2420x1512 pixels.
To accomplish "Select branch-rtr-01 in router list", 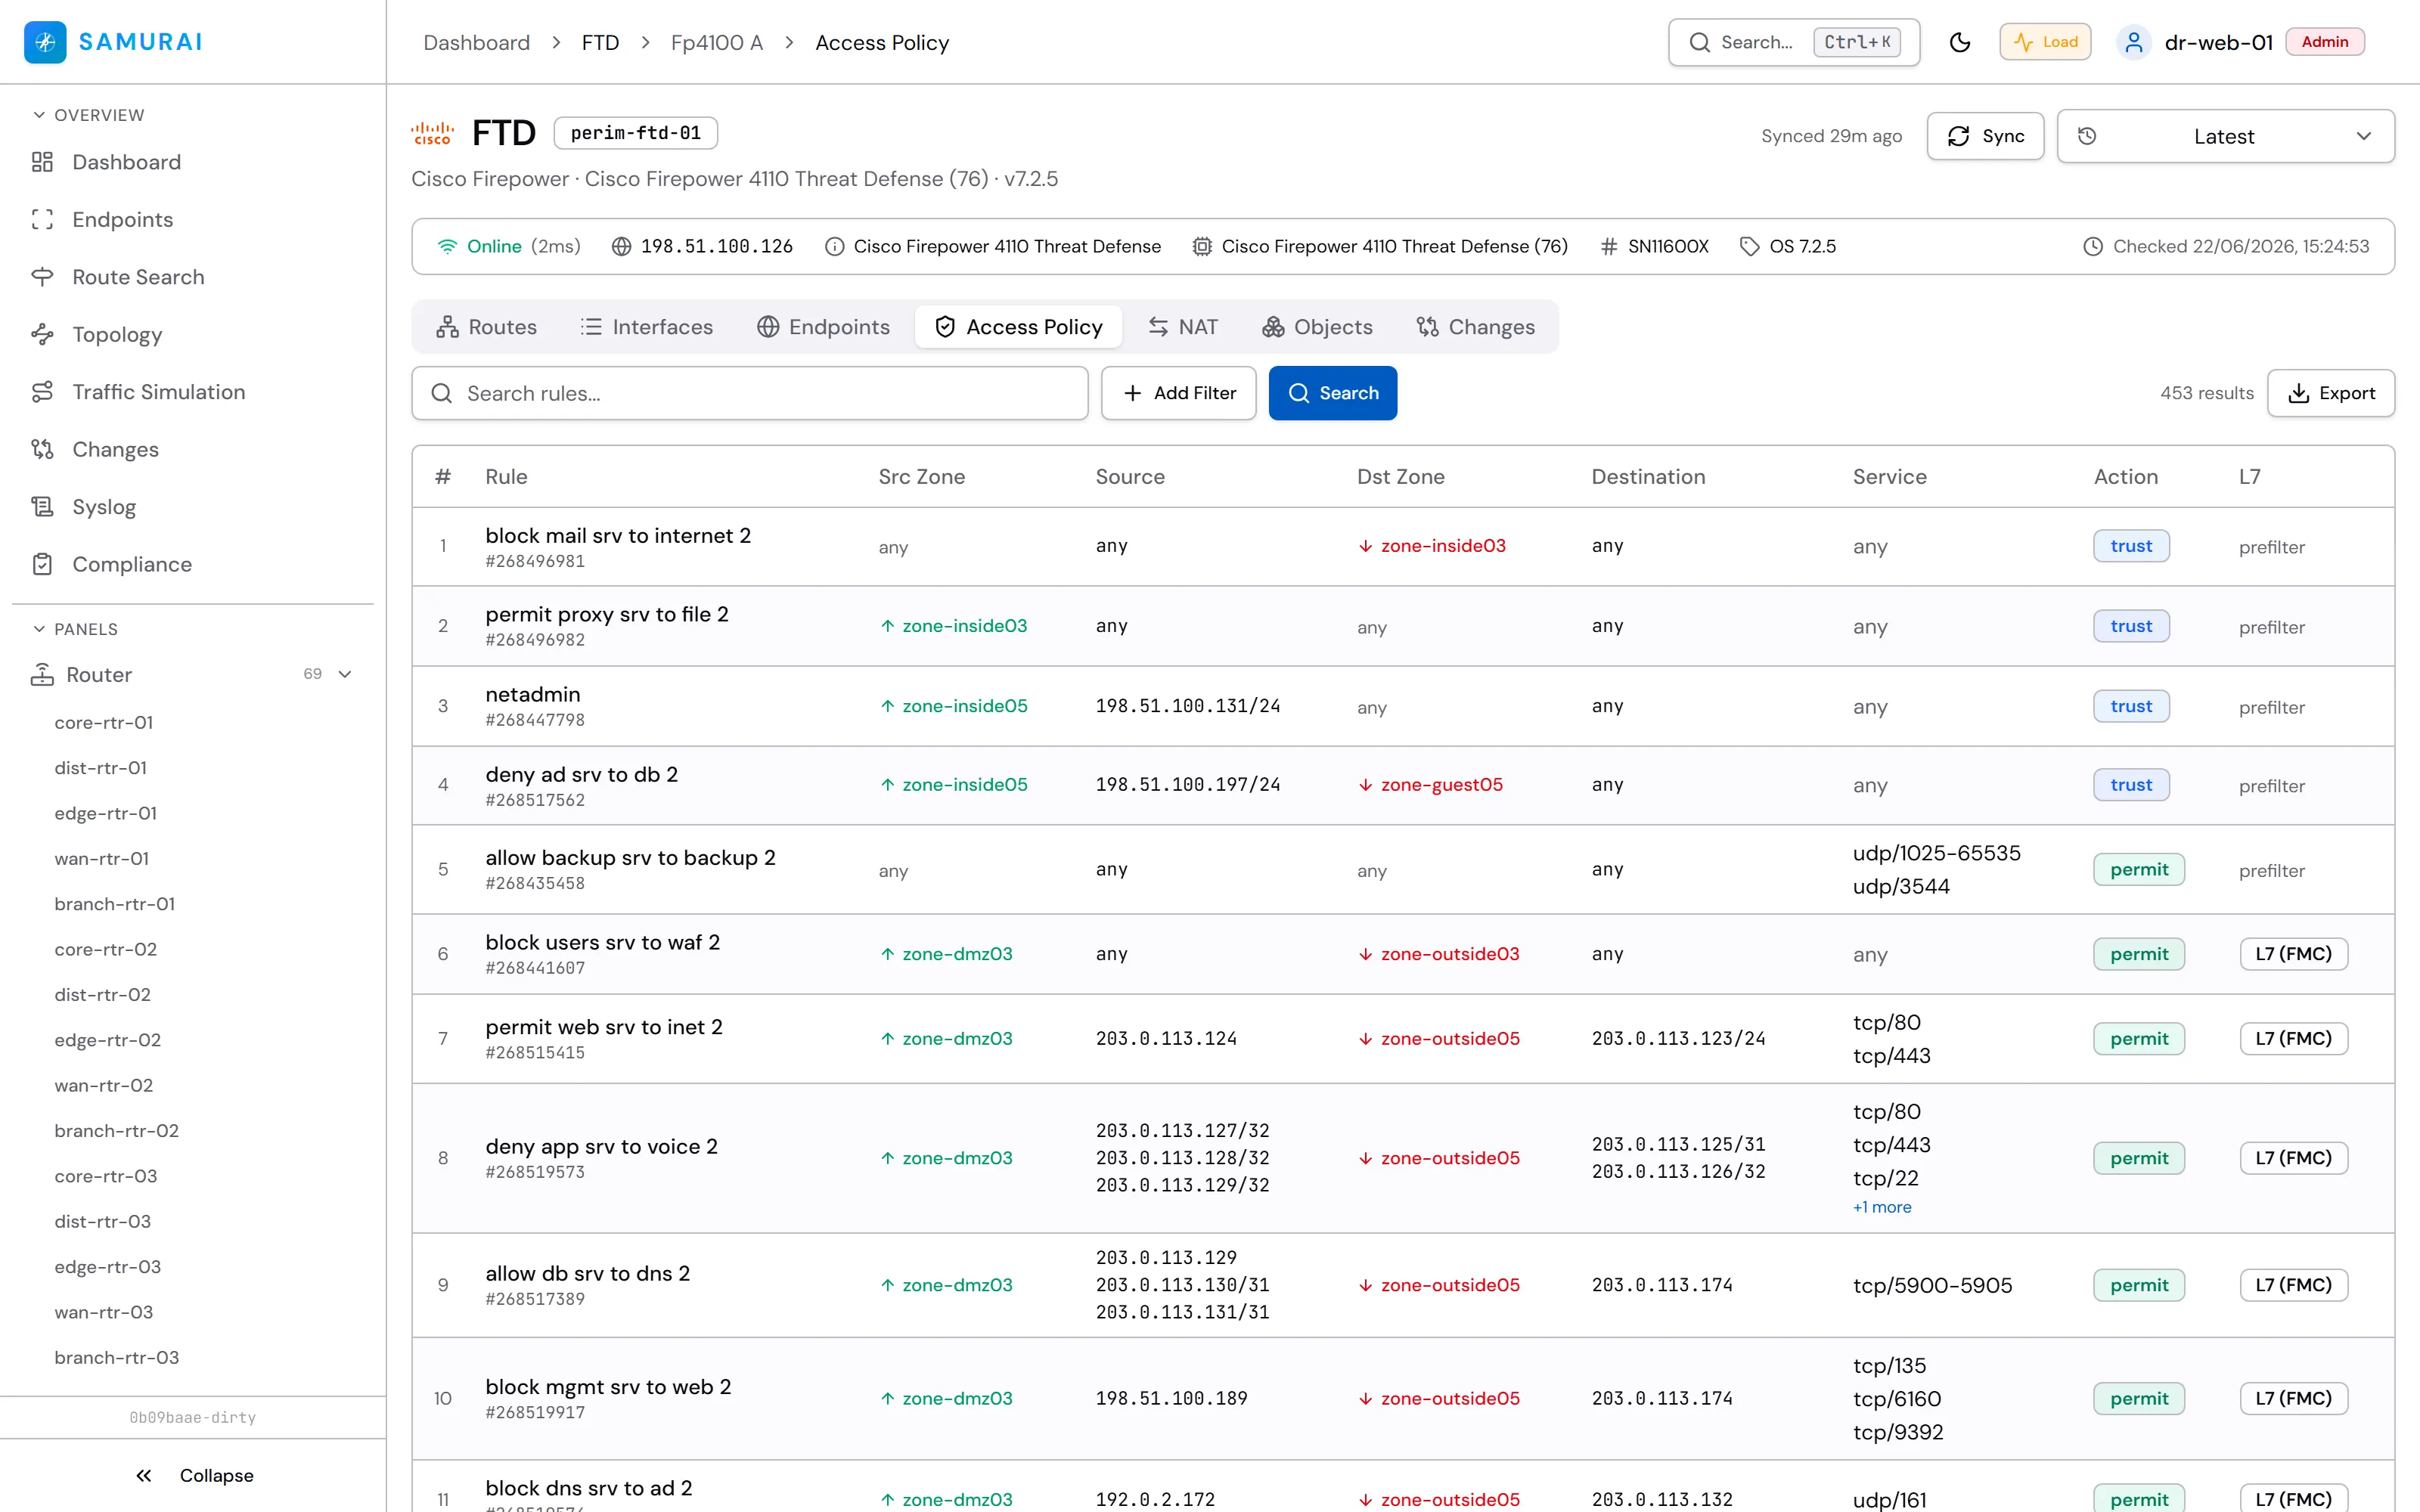I will click(x=115, y=905).
